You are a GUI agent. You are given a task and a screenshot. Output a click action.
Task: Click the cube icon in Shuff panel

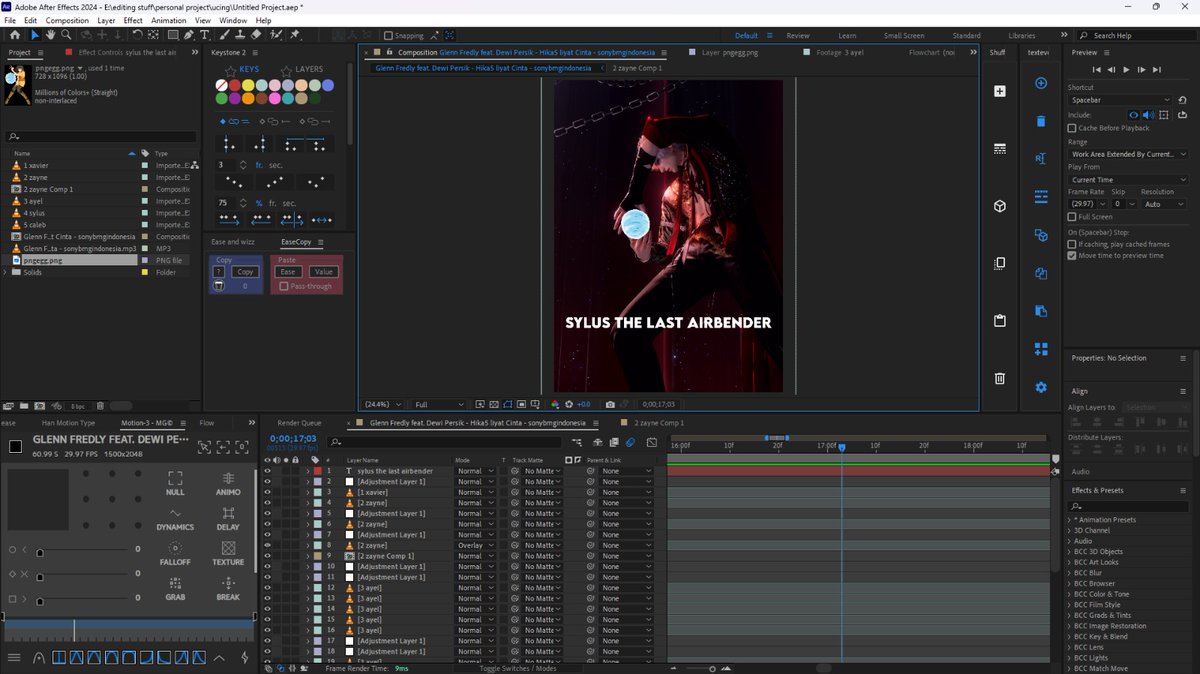999,206
